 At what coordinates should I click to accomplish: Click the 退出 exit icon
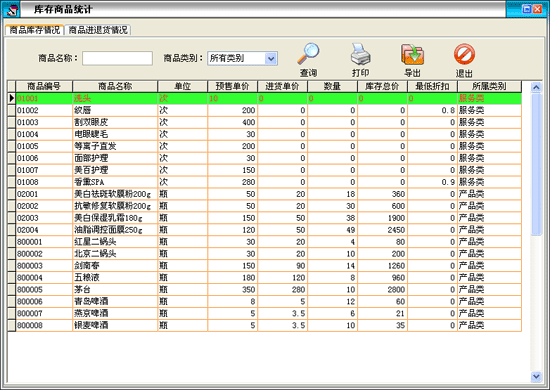tap(464, 54)
